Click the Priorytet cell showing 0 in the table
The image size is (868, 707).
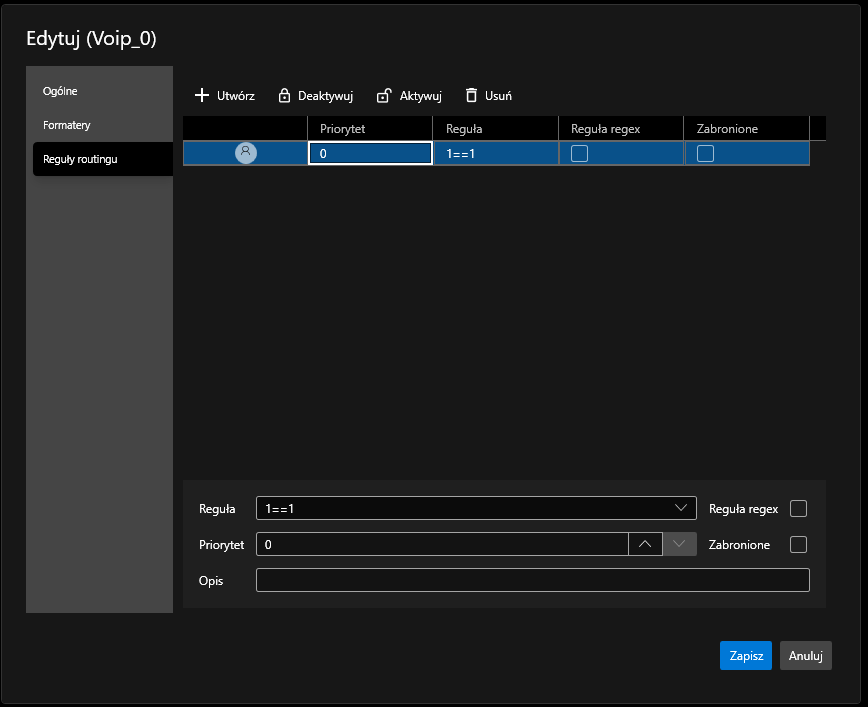click(x=370, y=153)
